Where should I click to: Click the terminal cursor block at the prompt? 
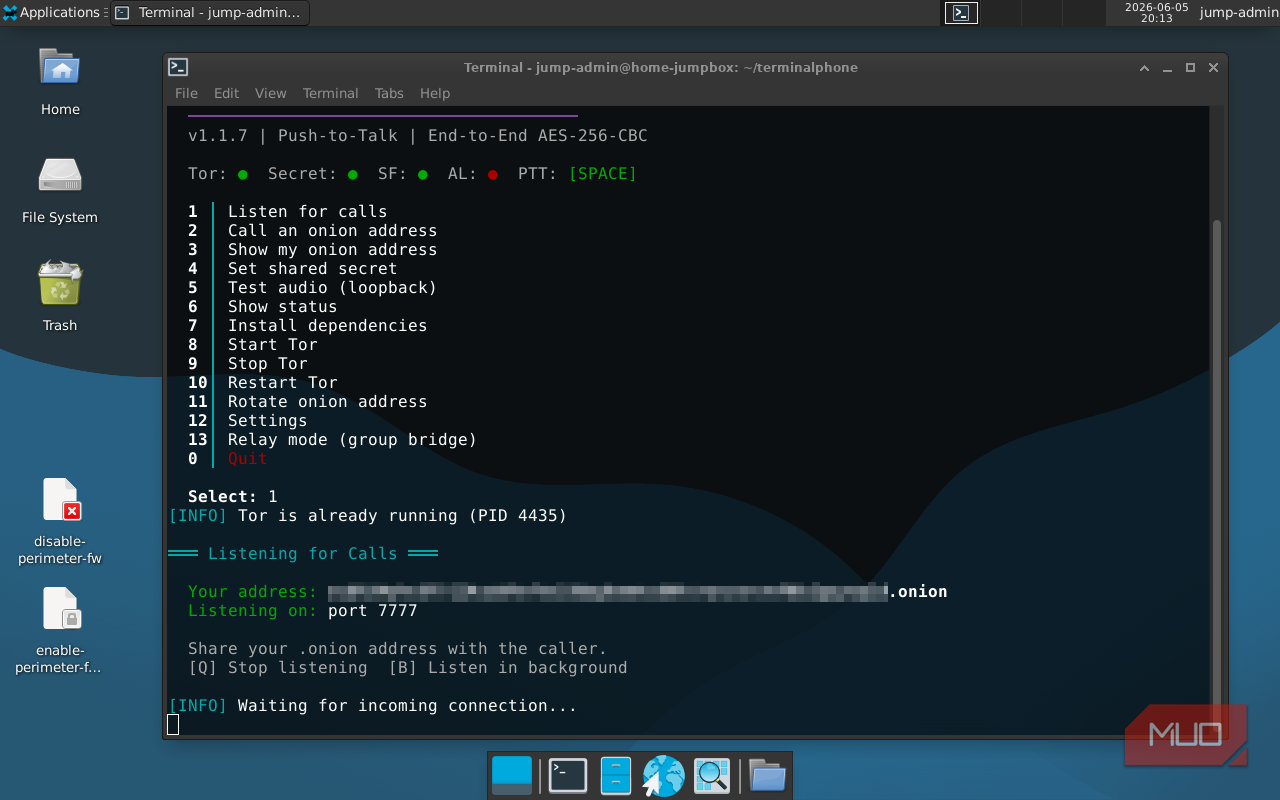coord(173,724)
